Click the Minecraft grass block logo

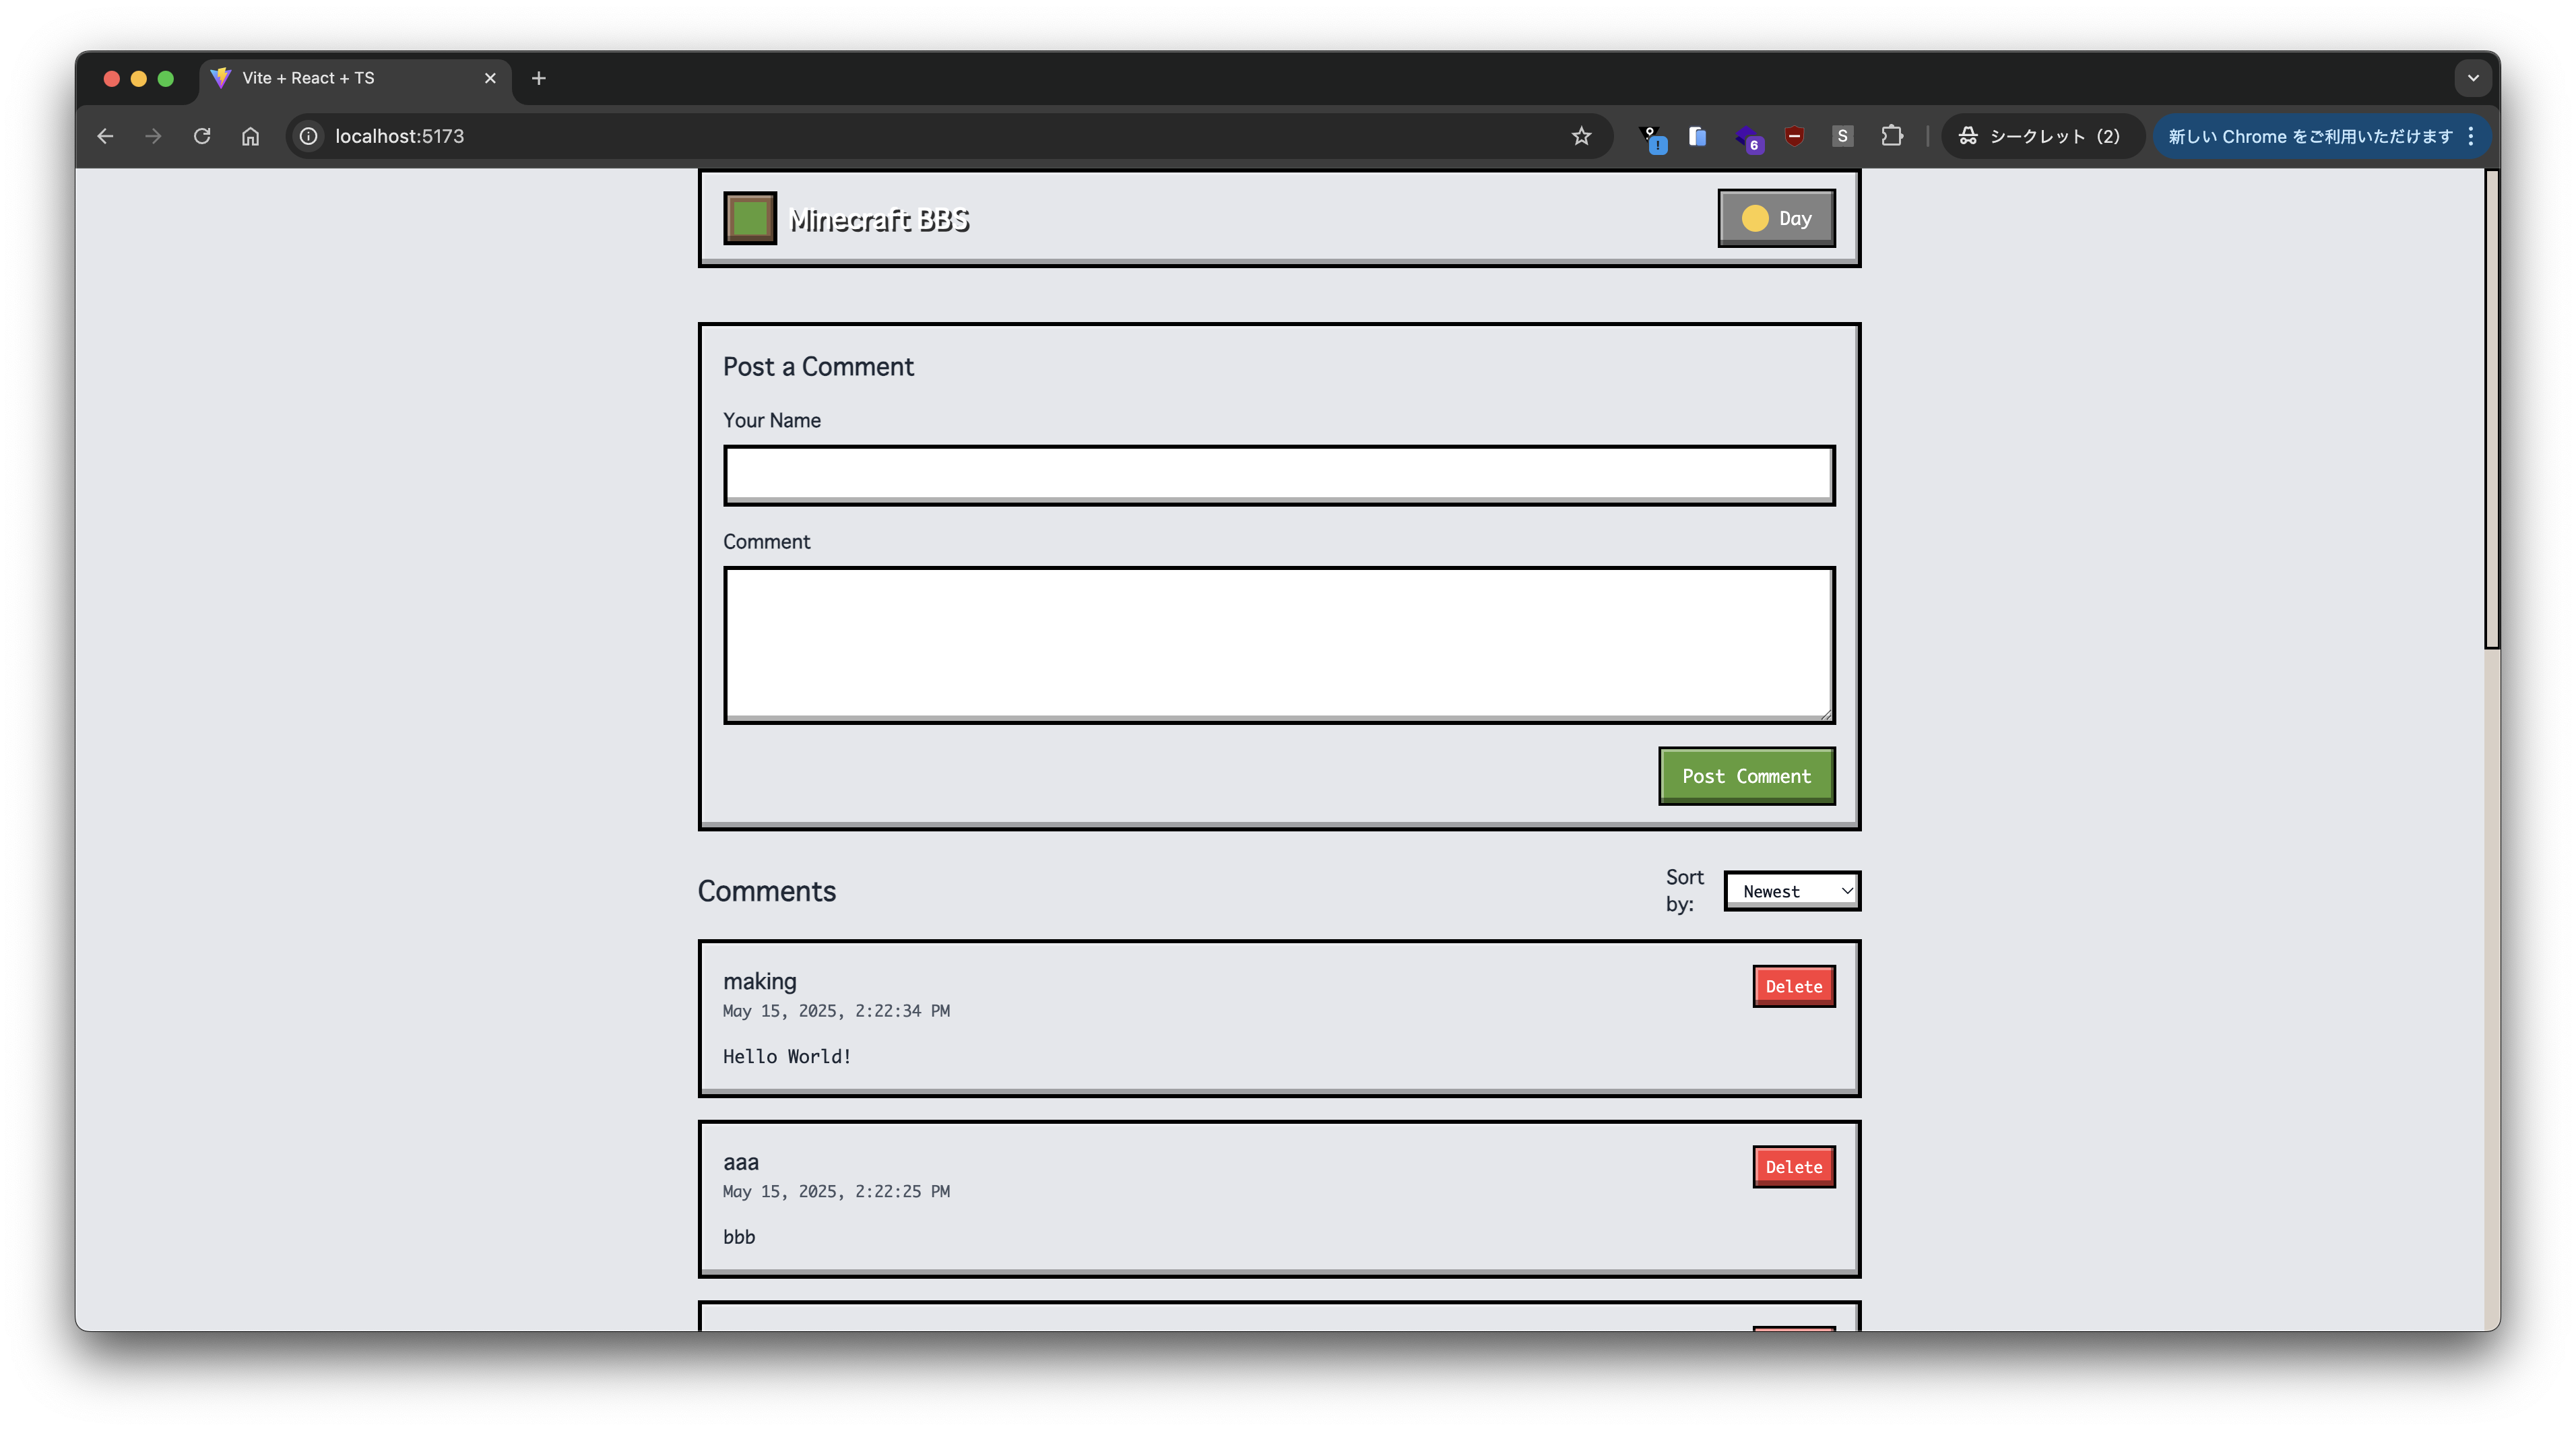(x=750, y=218)
